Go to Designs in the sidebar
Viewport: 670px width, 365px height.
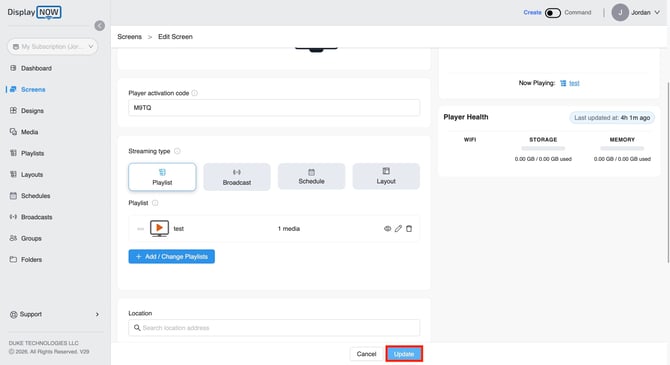[32, 111]
